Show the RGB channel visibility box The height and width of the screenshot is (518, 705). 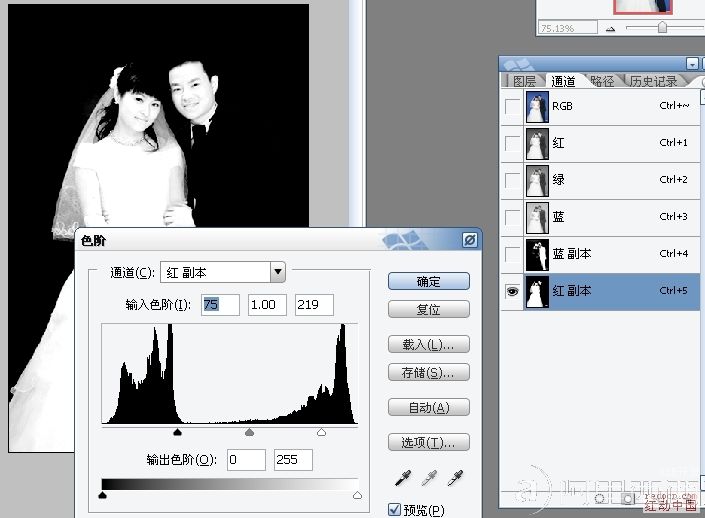[x=513, y=106]
